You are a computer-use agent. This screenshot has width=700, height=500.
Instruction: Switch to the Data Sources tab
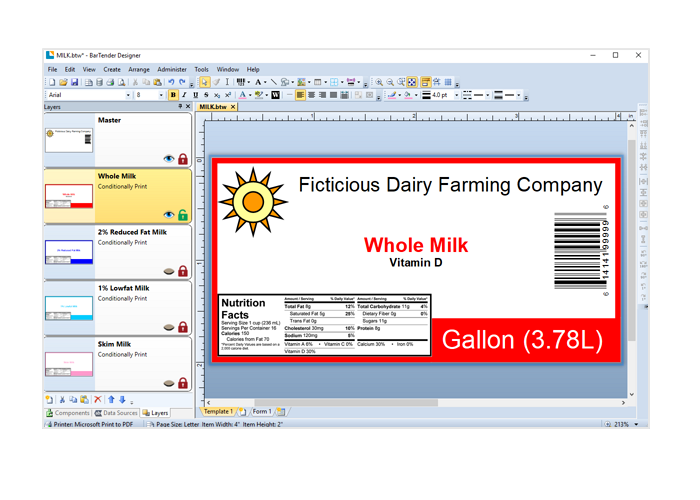point(116,413)
